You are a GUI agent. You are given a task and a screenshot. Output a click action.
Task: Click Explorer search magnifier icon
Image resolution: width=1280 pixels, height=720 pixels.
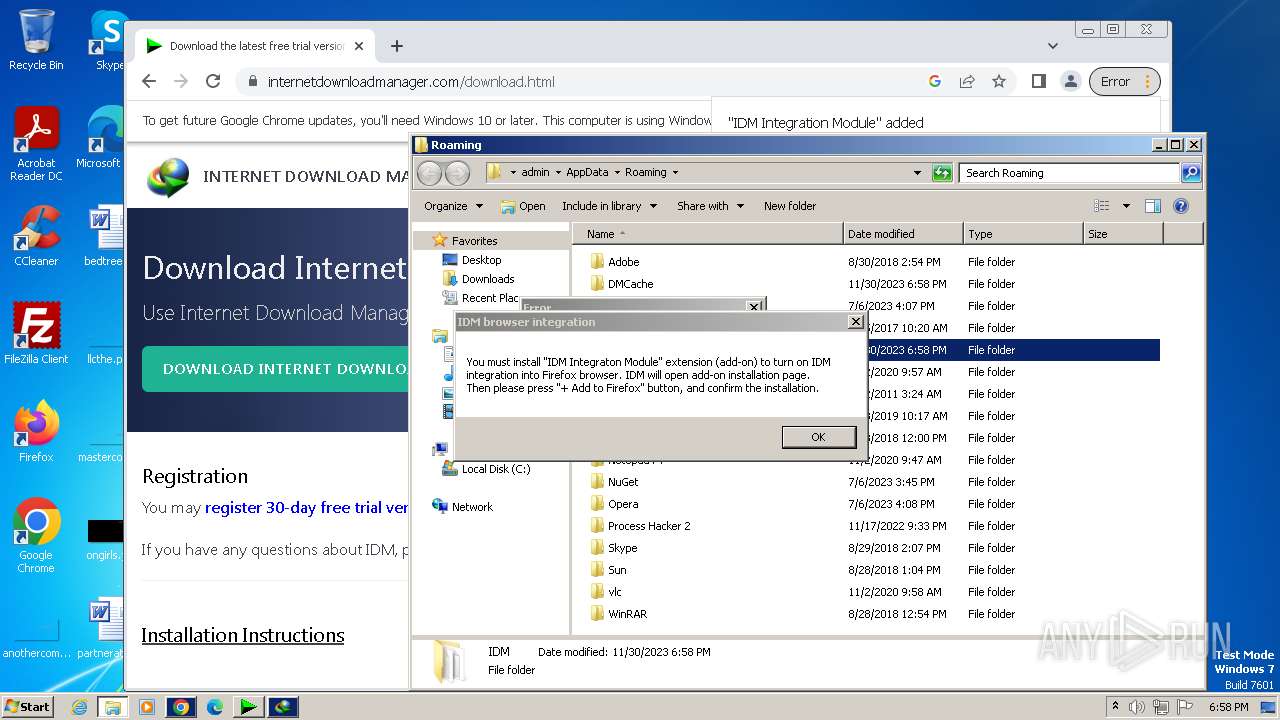click(x=1190, y=173)
